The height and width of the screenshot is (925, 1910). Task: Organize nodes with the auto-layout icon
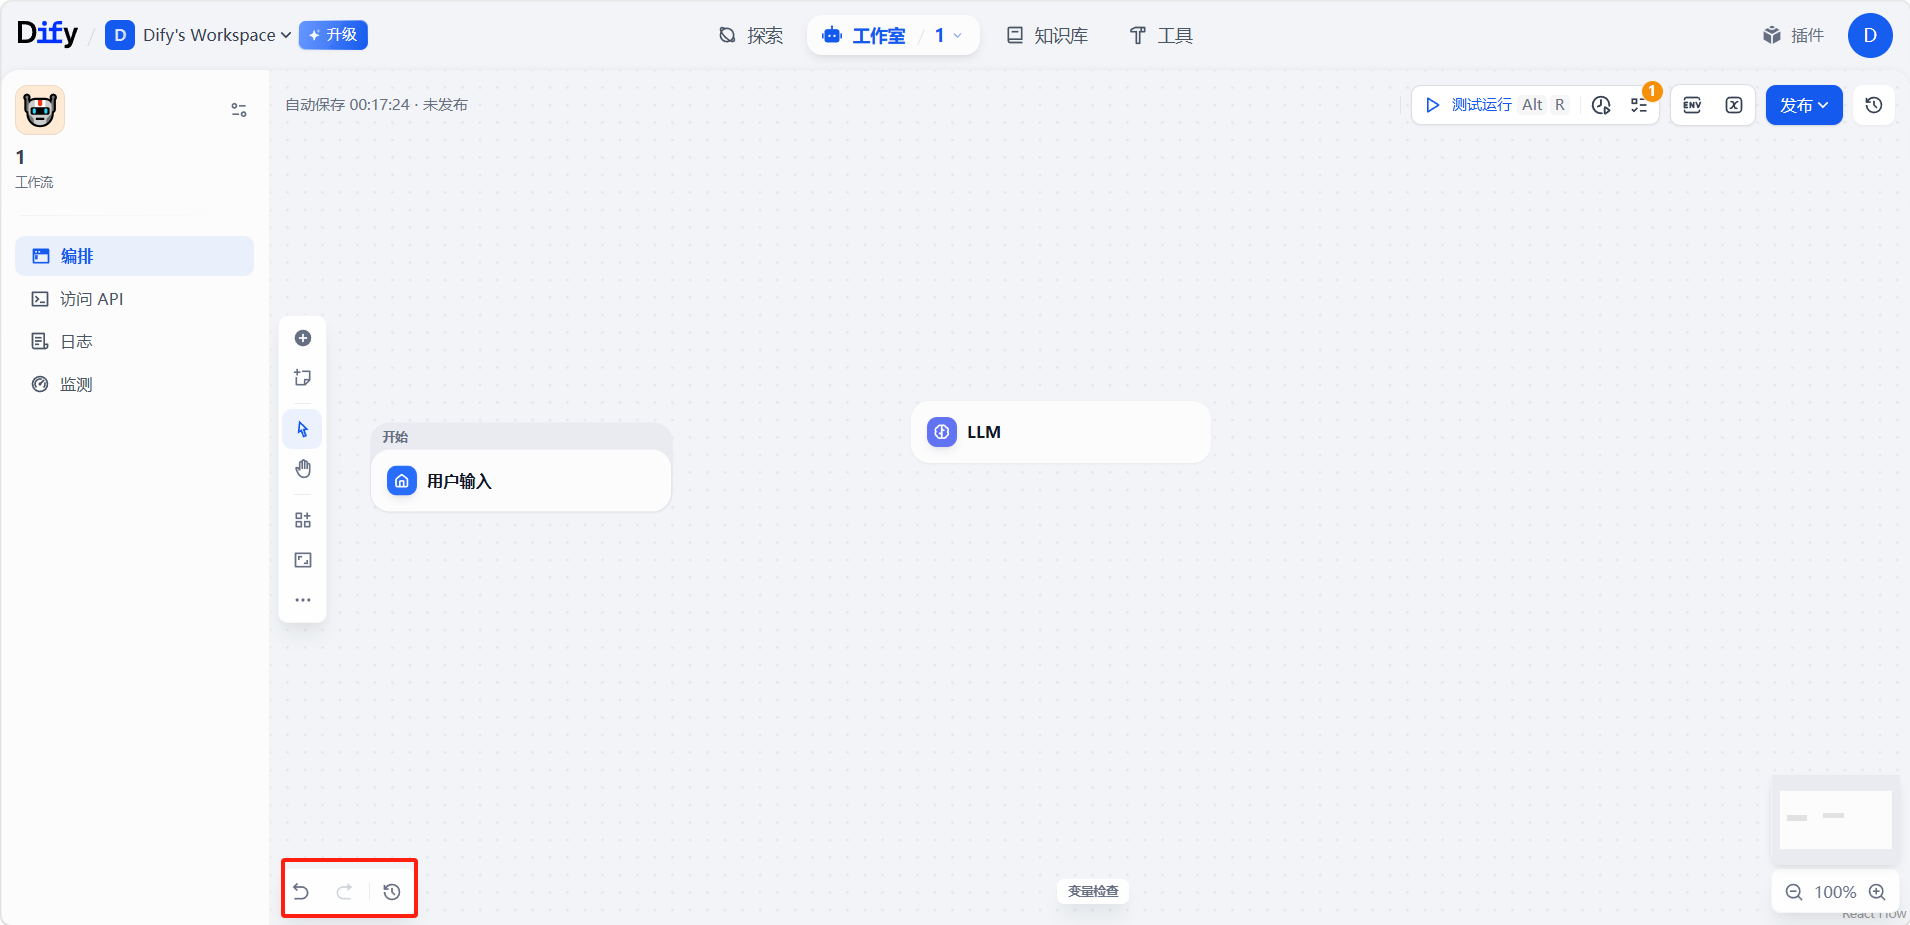[303, 520]
